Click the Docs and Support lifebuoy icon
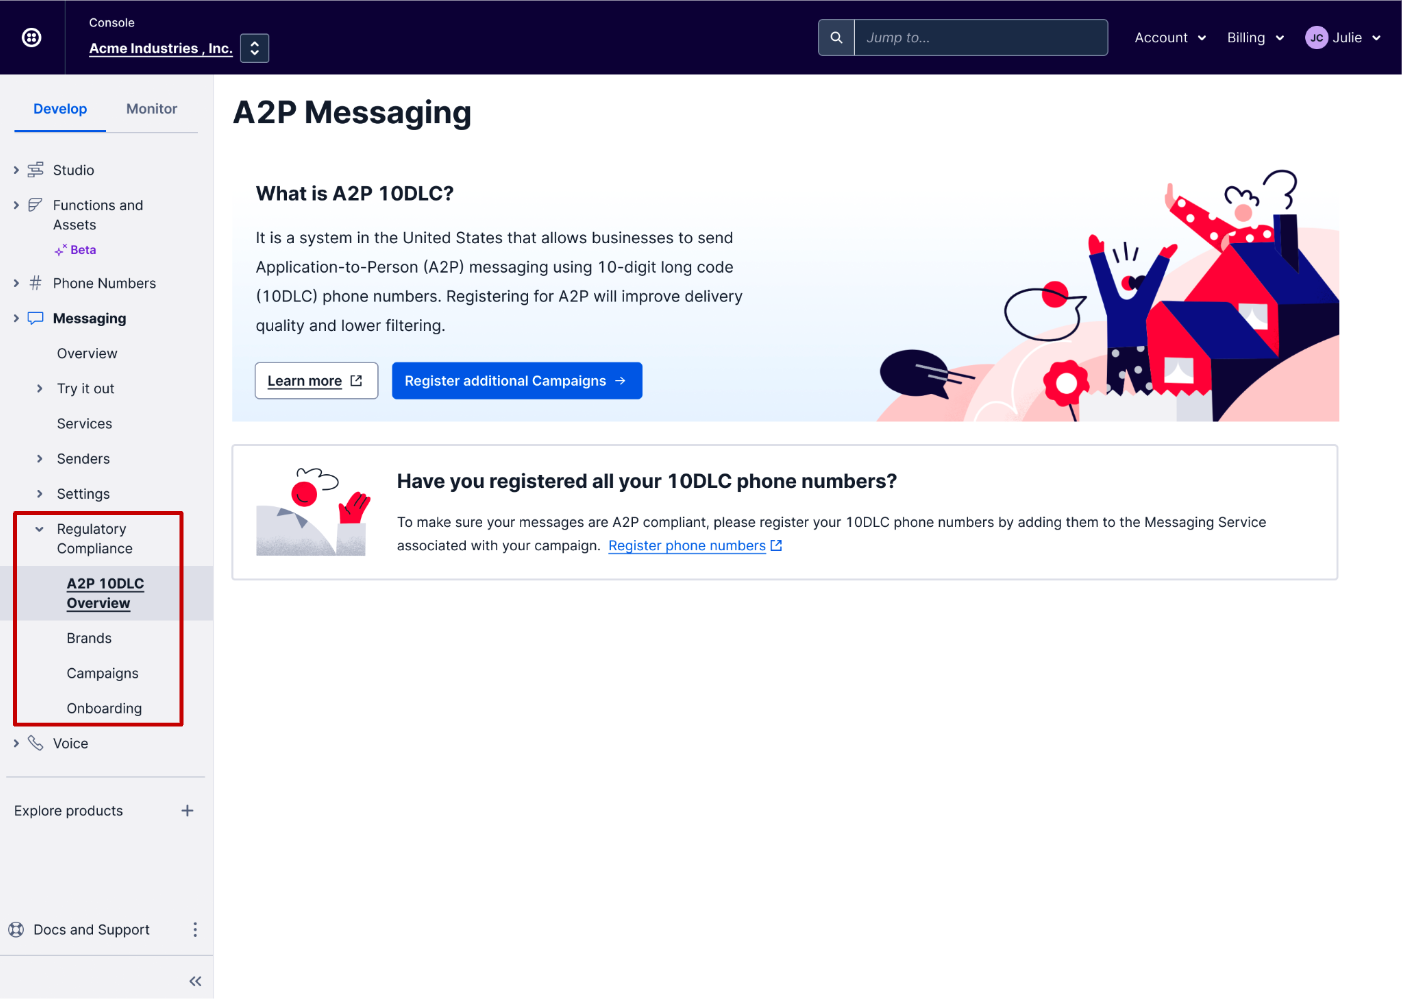The height and width of the screenshot is (1000, 1404). 16,930
